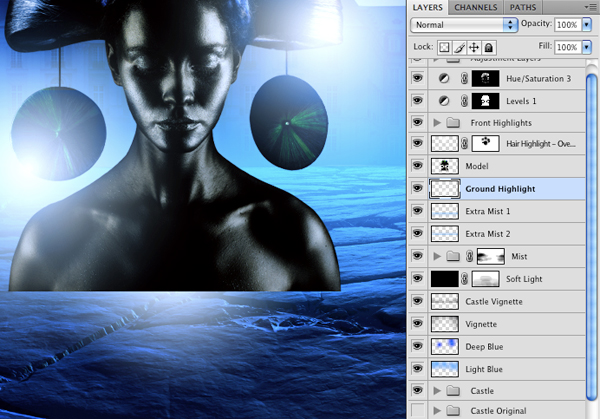The width and height of the screenshot is (600, 419).
Task: Click the Levels 1 mask link icon
Action: coord(464,101)
